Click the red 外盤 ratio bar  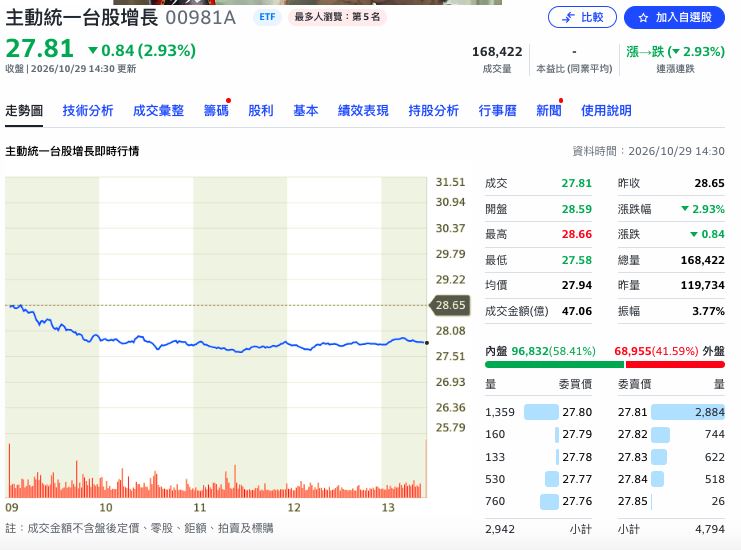[675, 364]
